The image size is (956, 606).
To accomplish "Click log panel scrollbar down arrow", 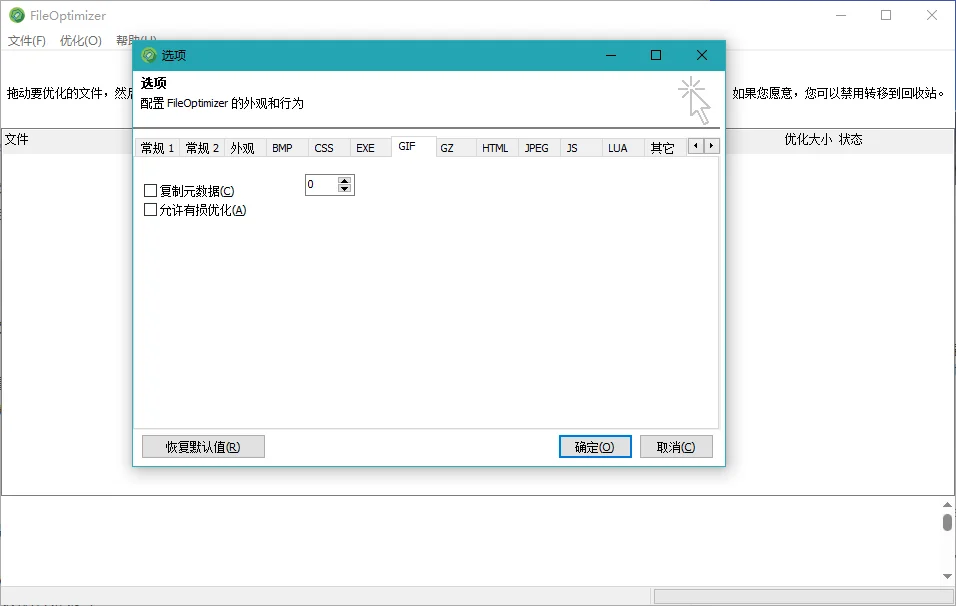I will (947, 576).
